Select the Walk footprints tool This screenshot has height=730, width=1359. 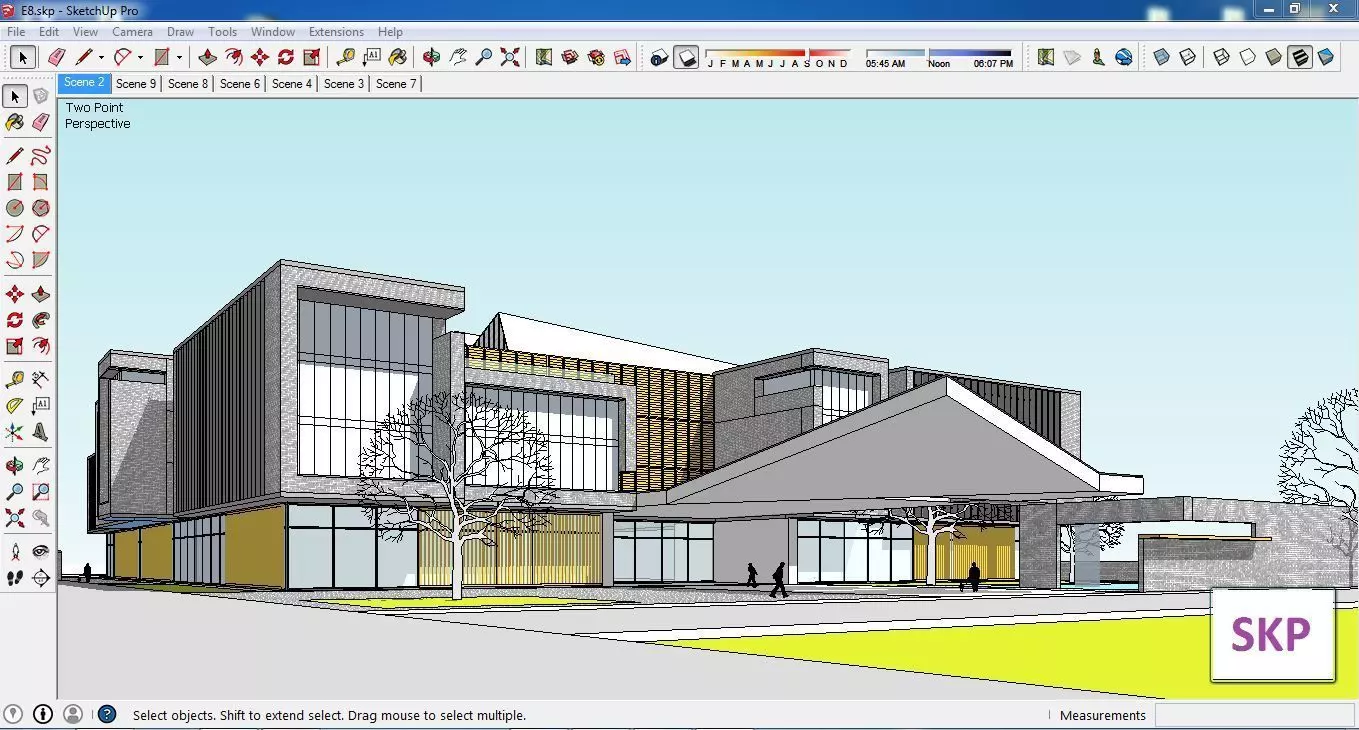pos(15,578)
